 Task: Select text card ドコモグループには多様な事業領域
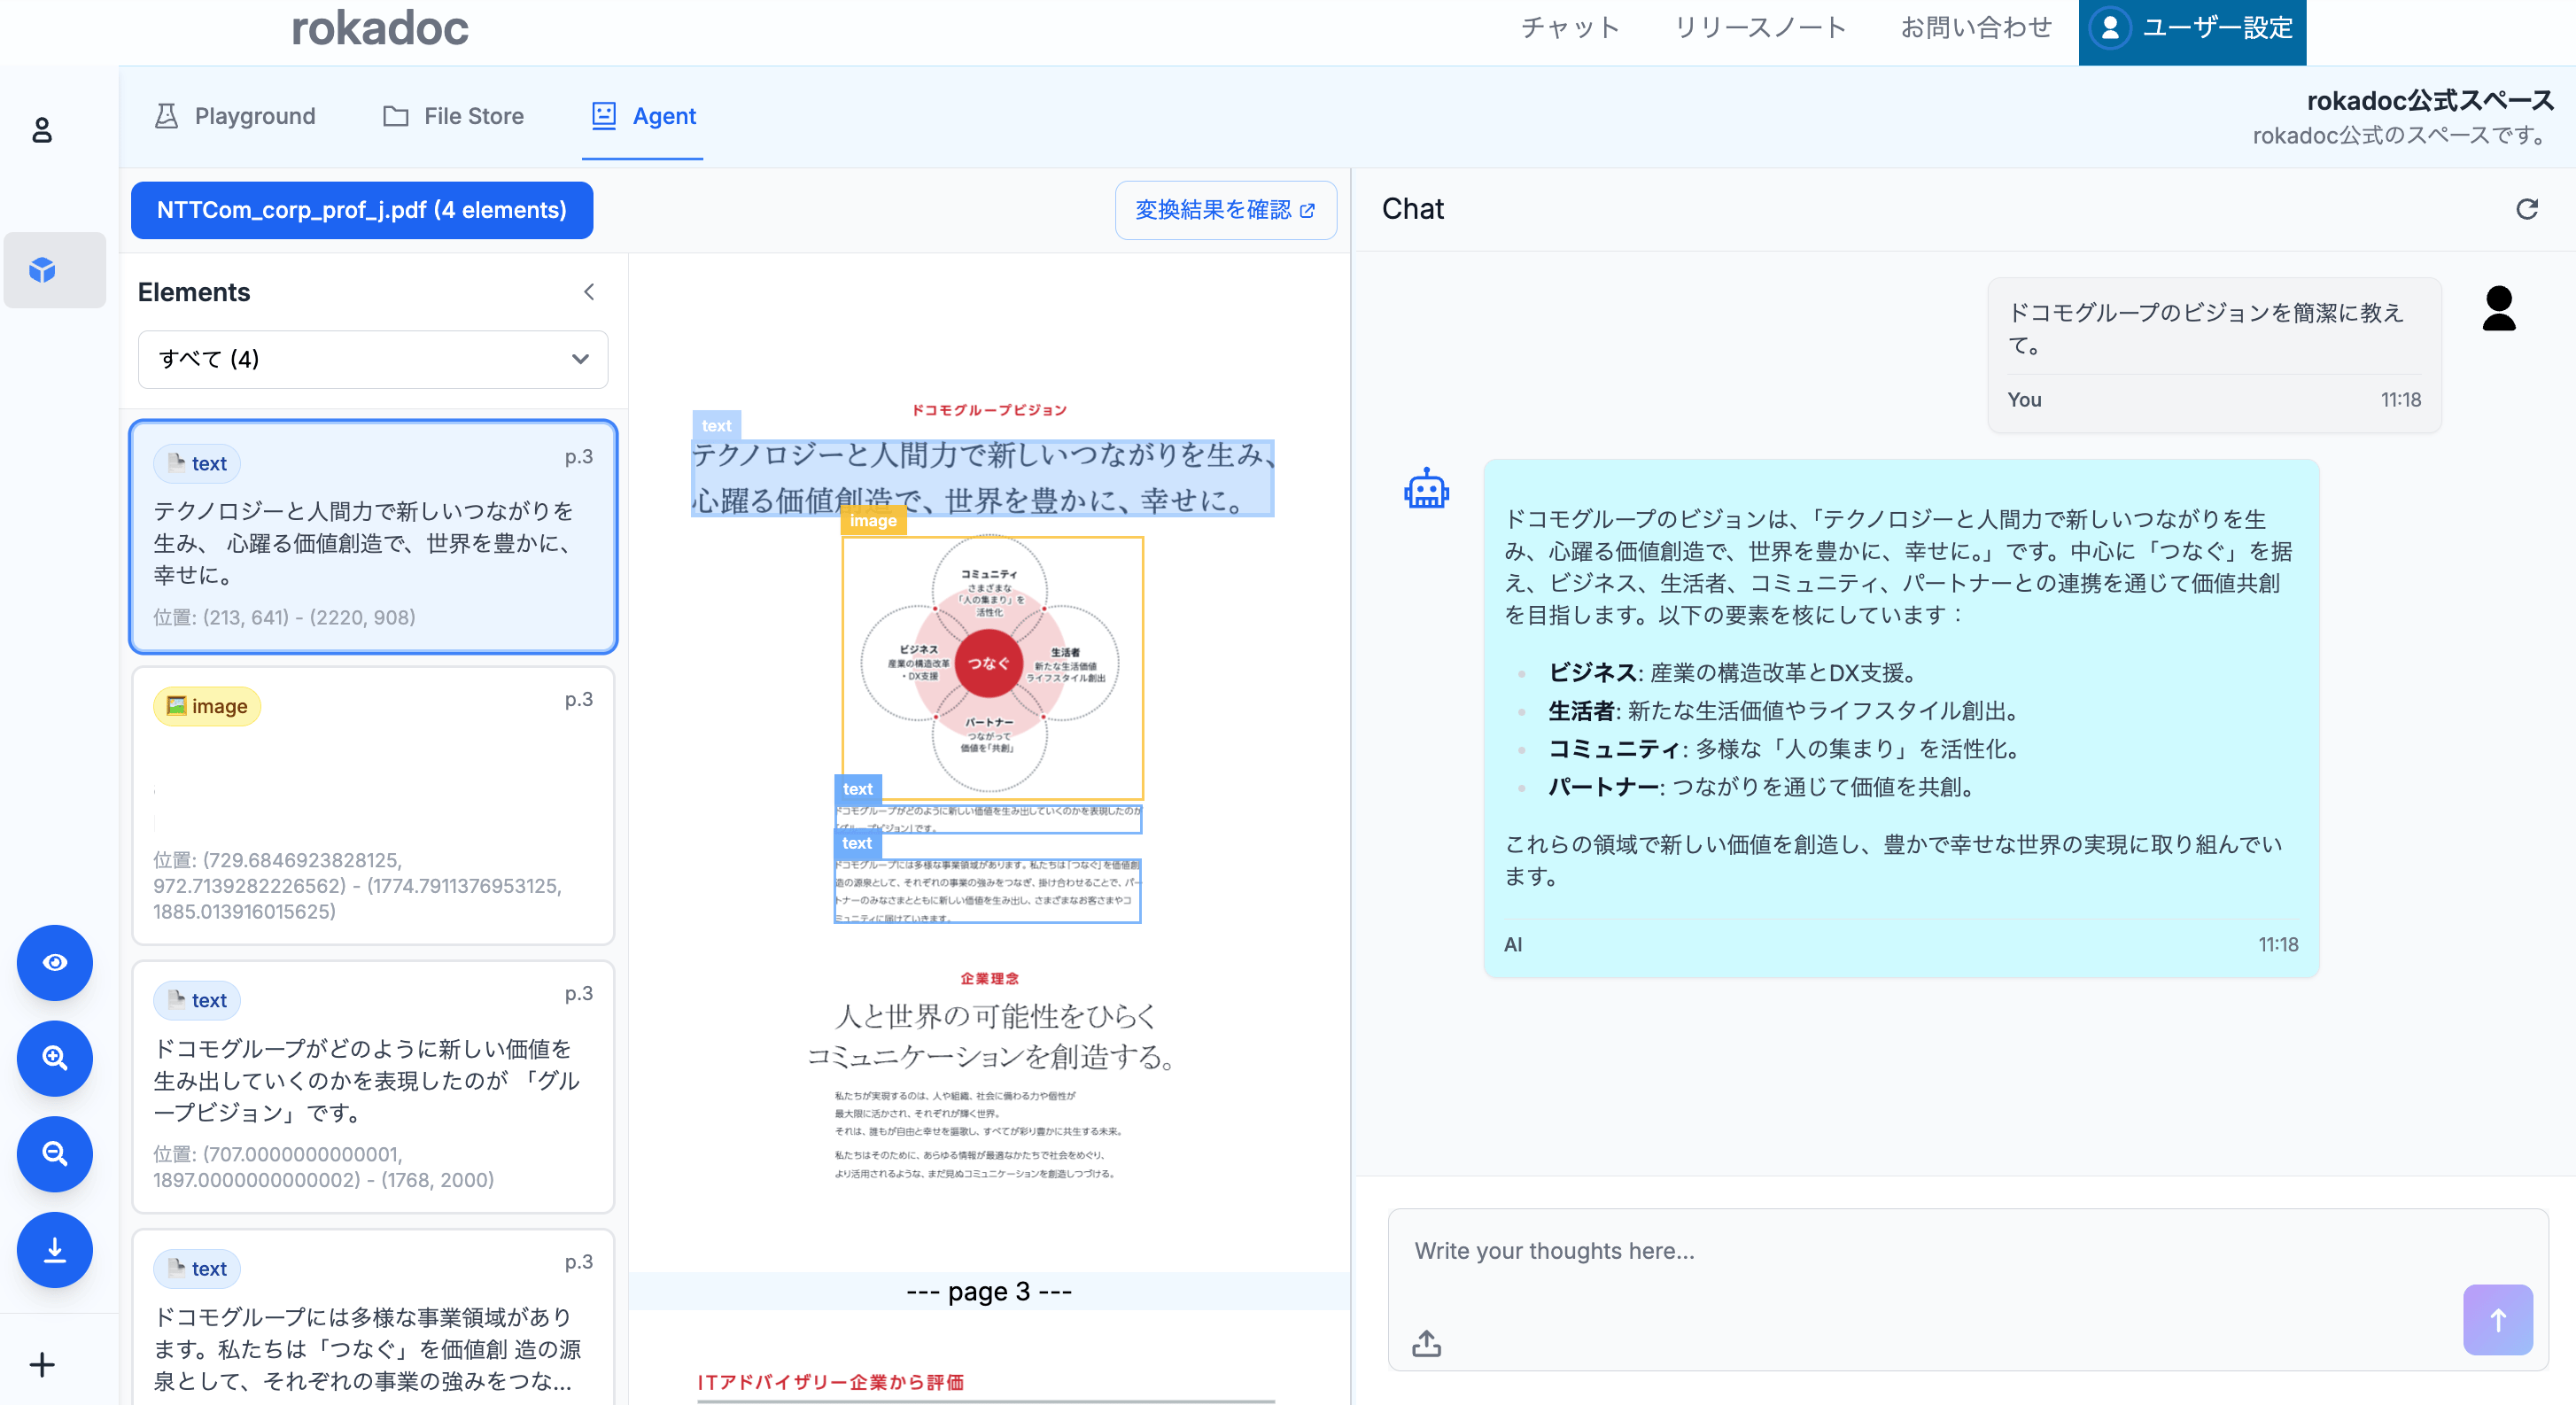373,1318
